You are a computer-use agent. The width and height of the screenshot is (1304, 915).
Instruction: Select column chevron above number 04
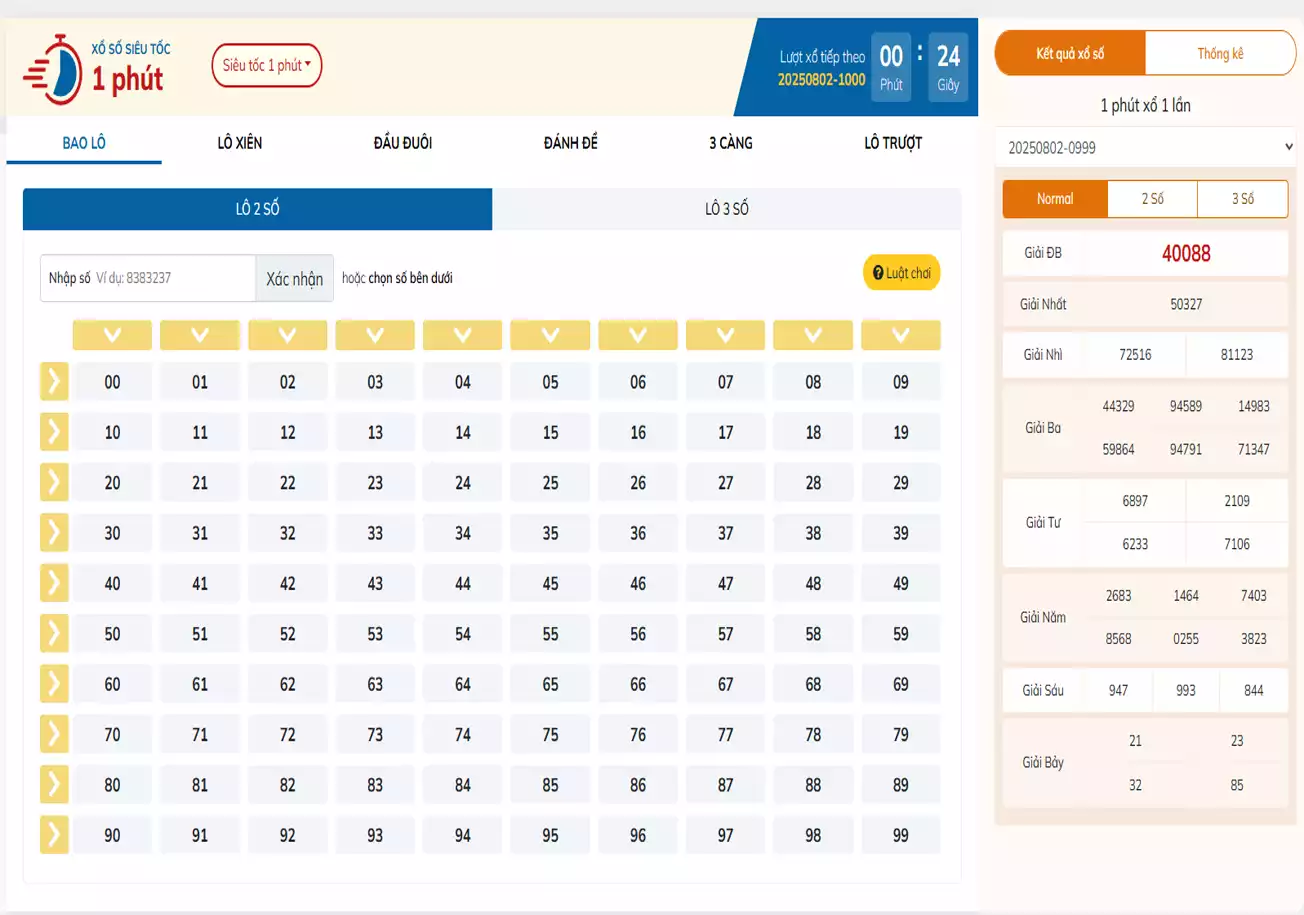(463, 335)
